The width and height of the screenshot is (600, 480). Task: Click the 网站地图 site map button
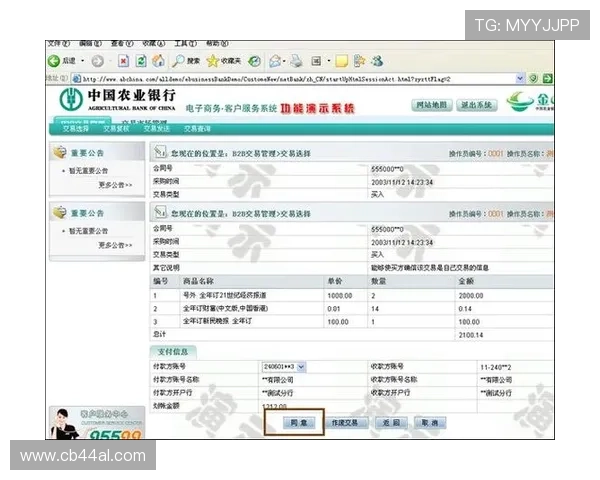(432, 105)
